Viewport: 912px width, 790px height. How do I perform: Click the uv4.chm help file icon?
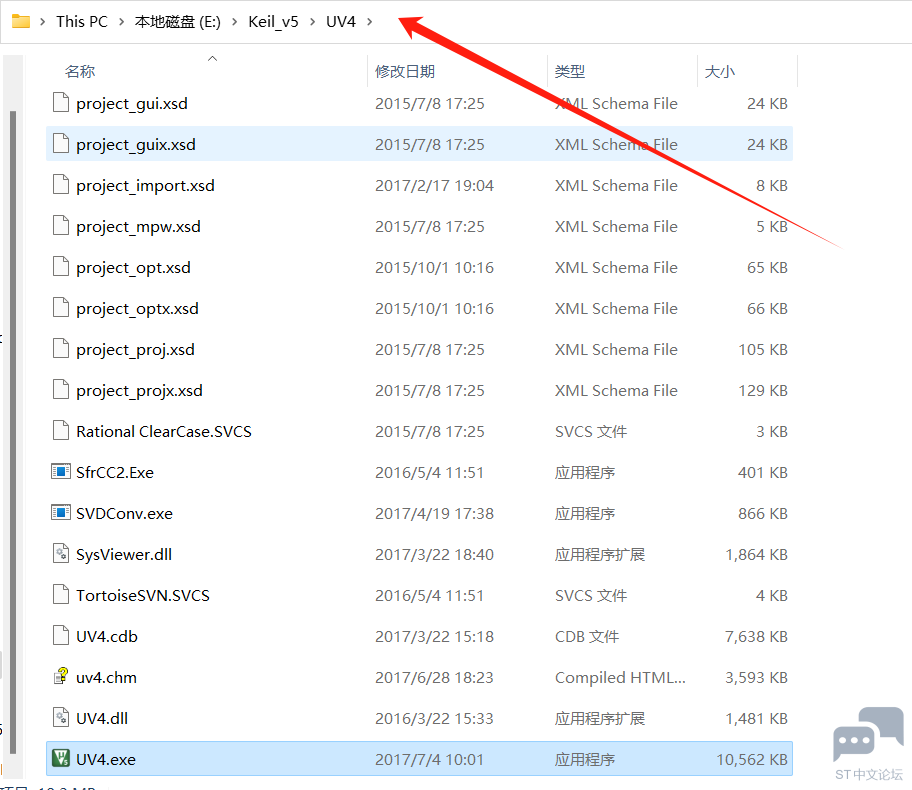pos(60,676)
